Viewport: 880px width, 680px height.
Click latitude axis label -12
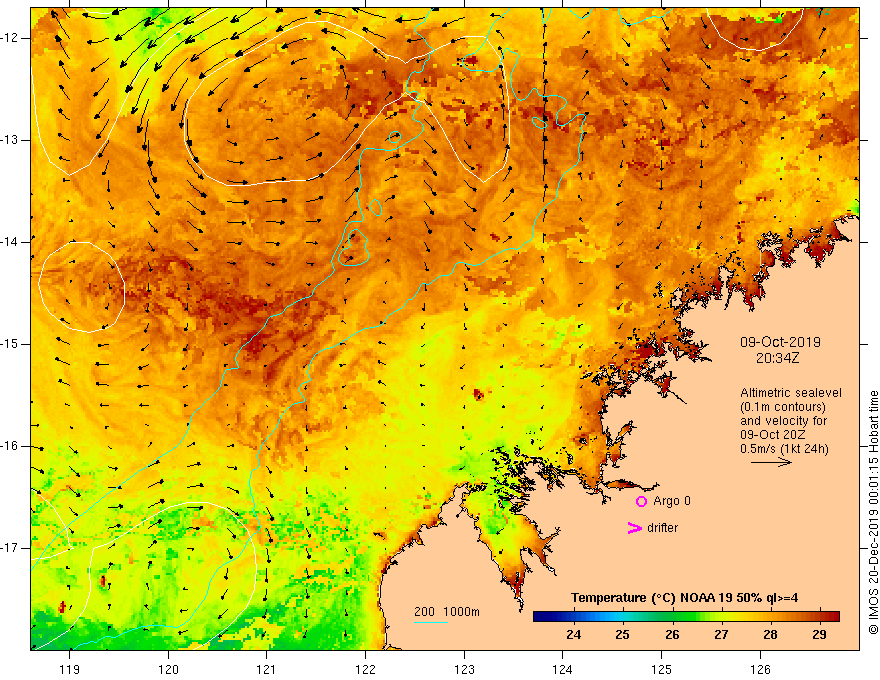coord(11,38)
